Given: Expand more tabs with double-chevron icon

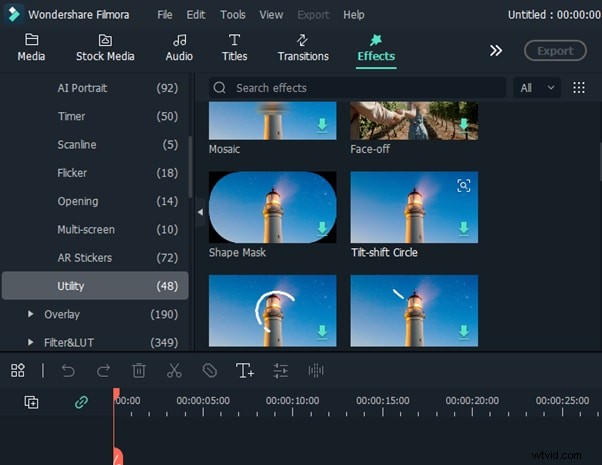Looking at the screenshot, I should pos(496,50).
